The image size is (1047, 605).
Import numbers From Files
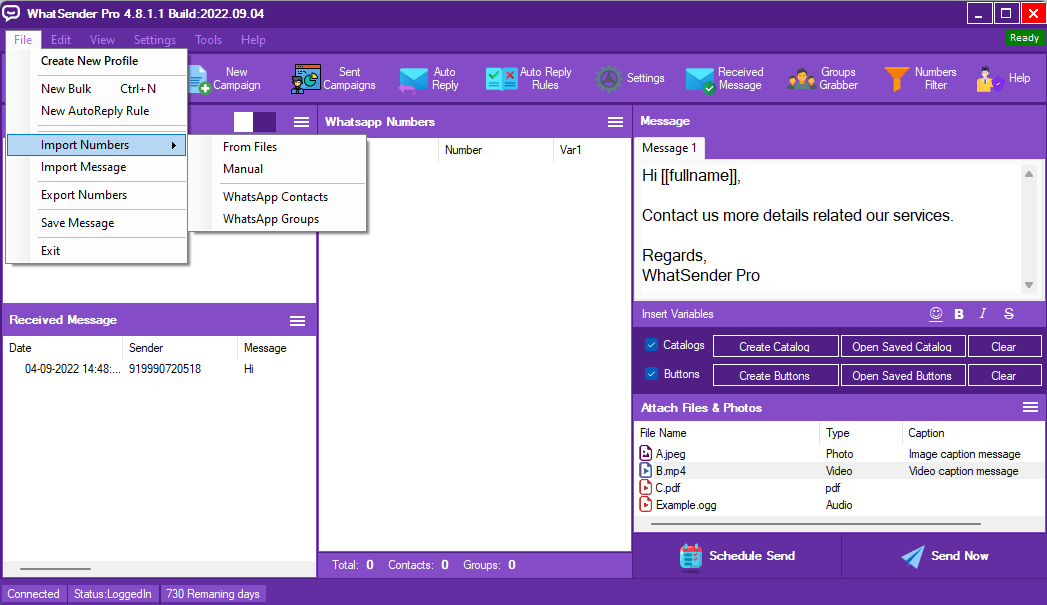[277, 147]
